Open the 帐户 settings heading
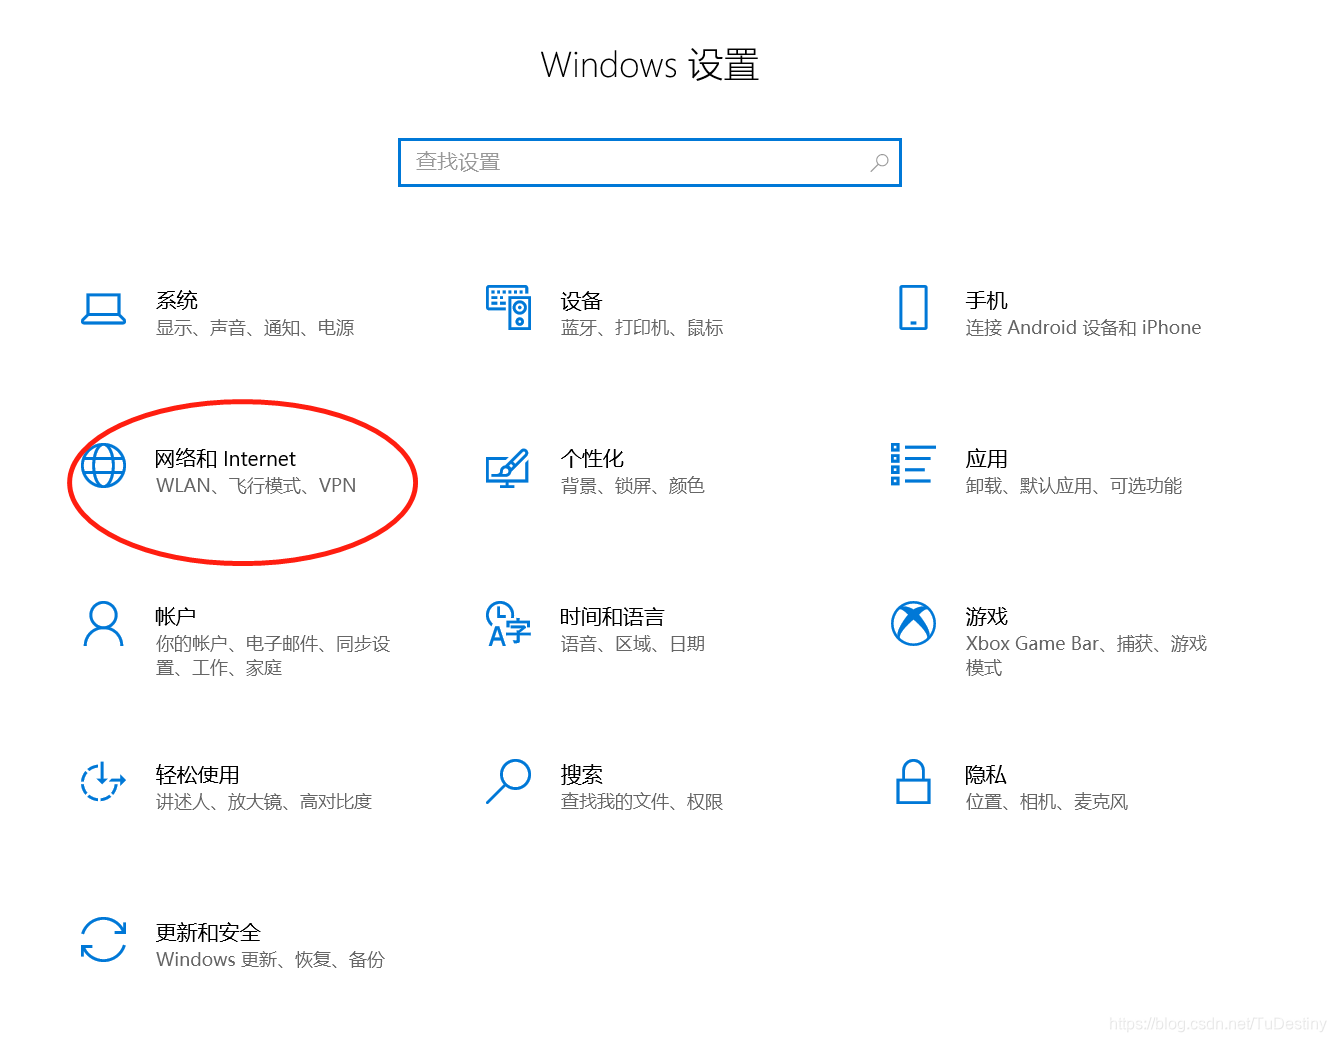 [x=176, y=617]
